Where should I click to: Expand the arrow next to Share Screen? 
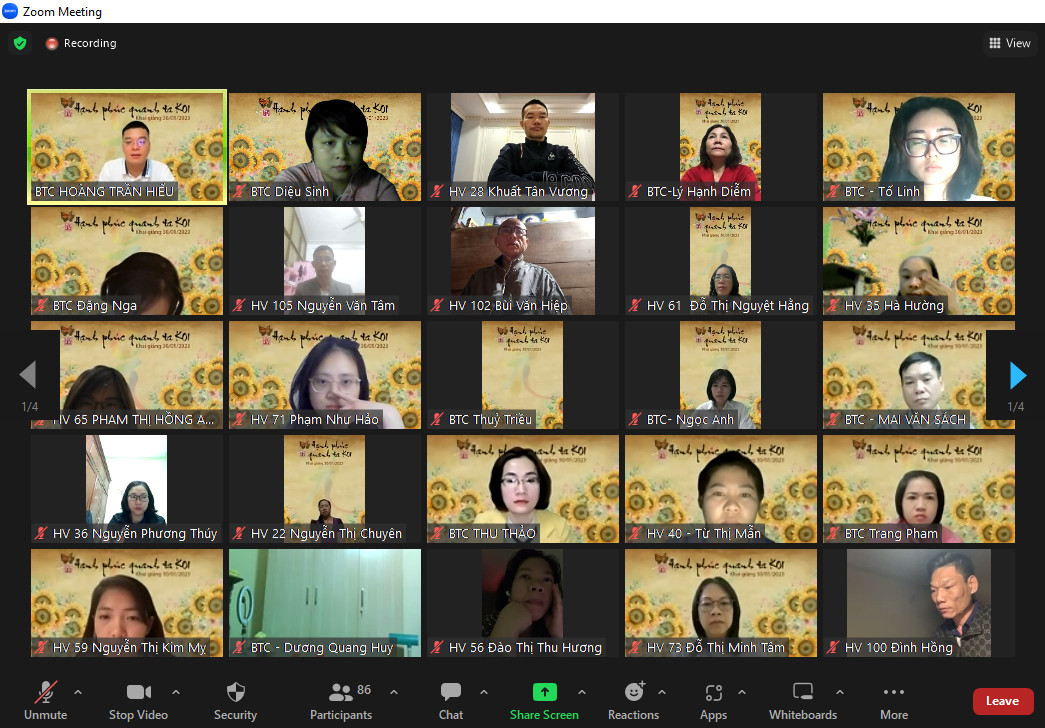(x=582, y=692)
